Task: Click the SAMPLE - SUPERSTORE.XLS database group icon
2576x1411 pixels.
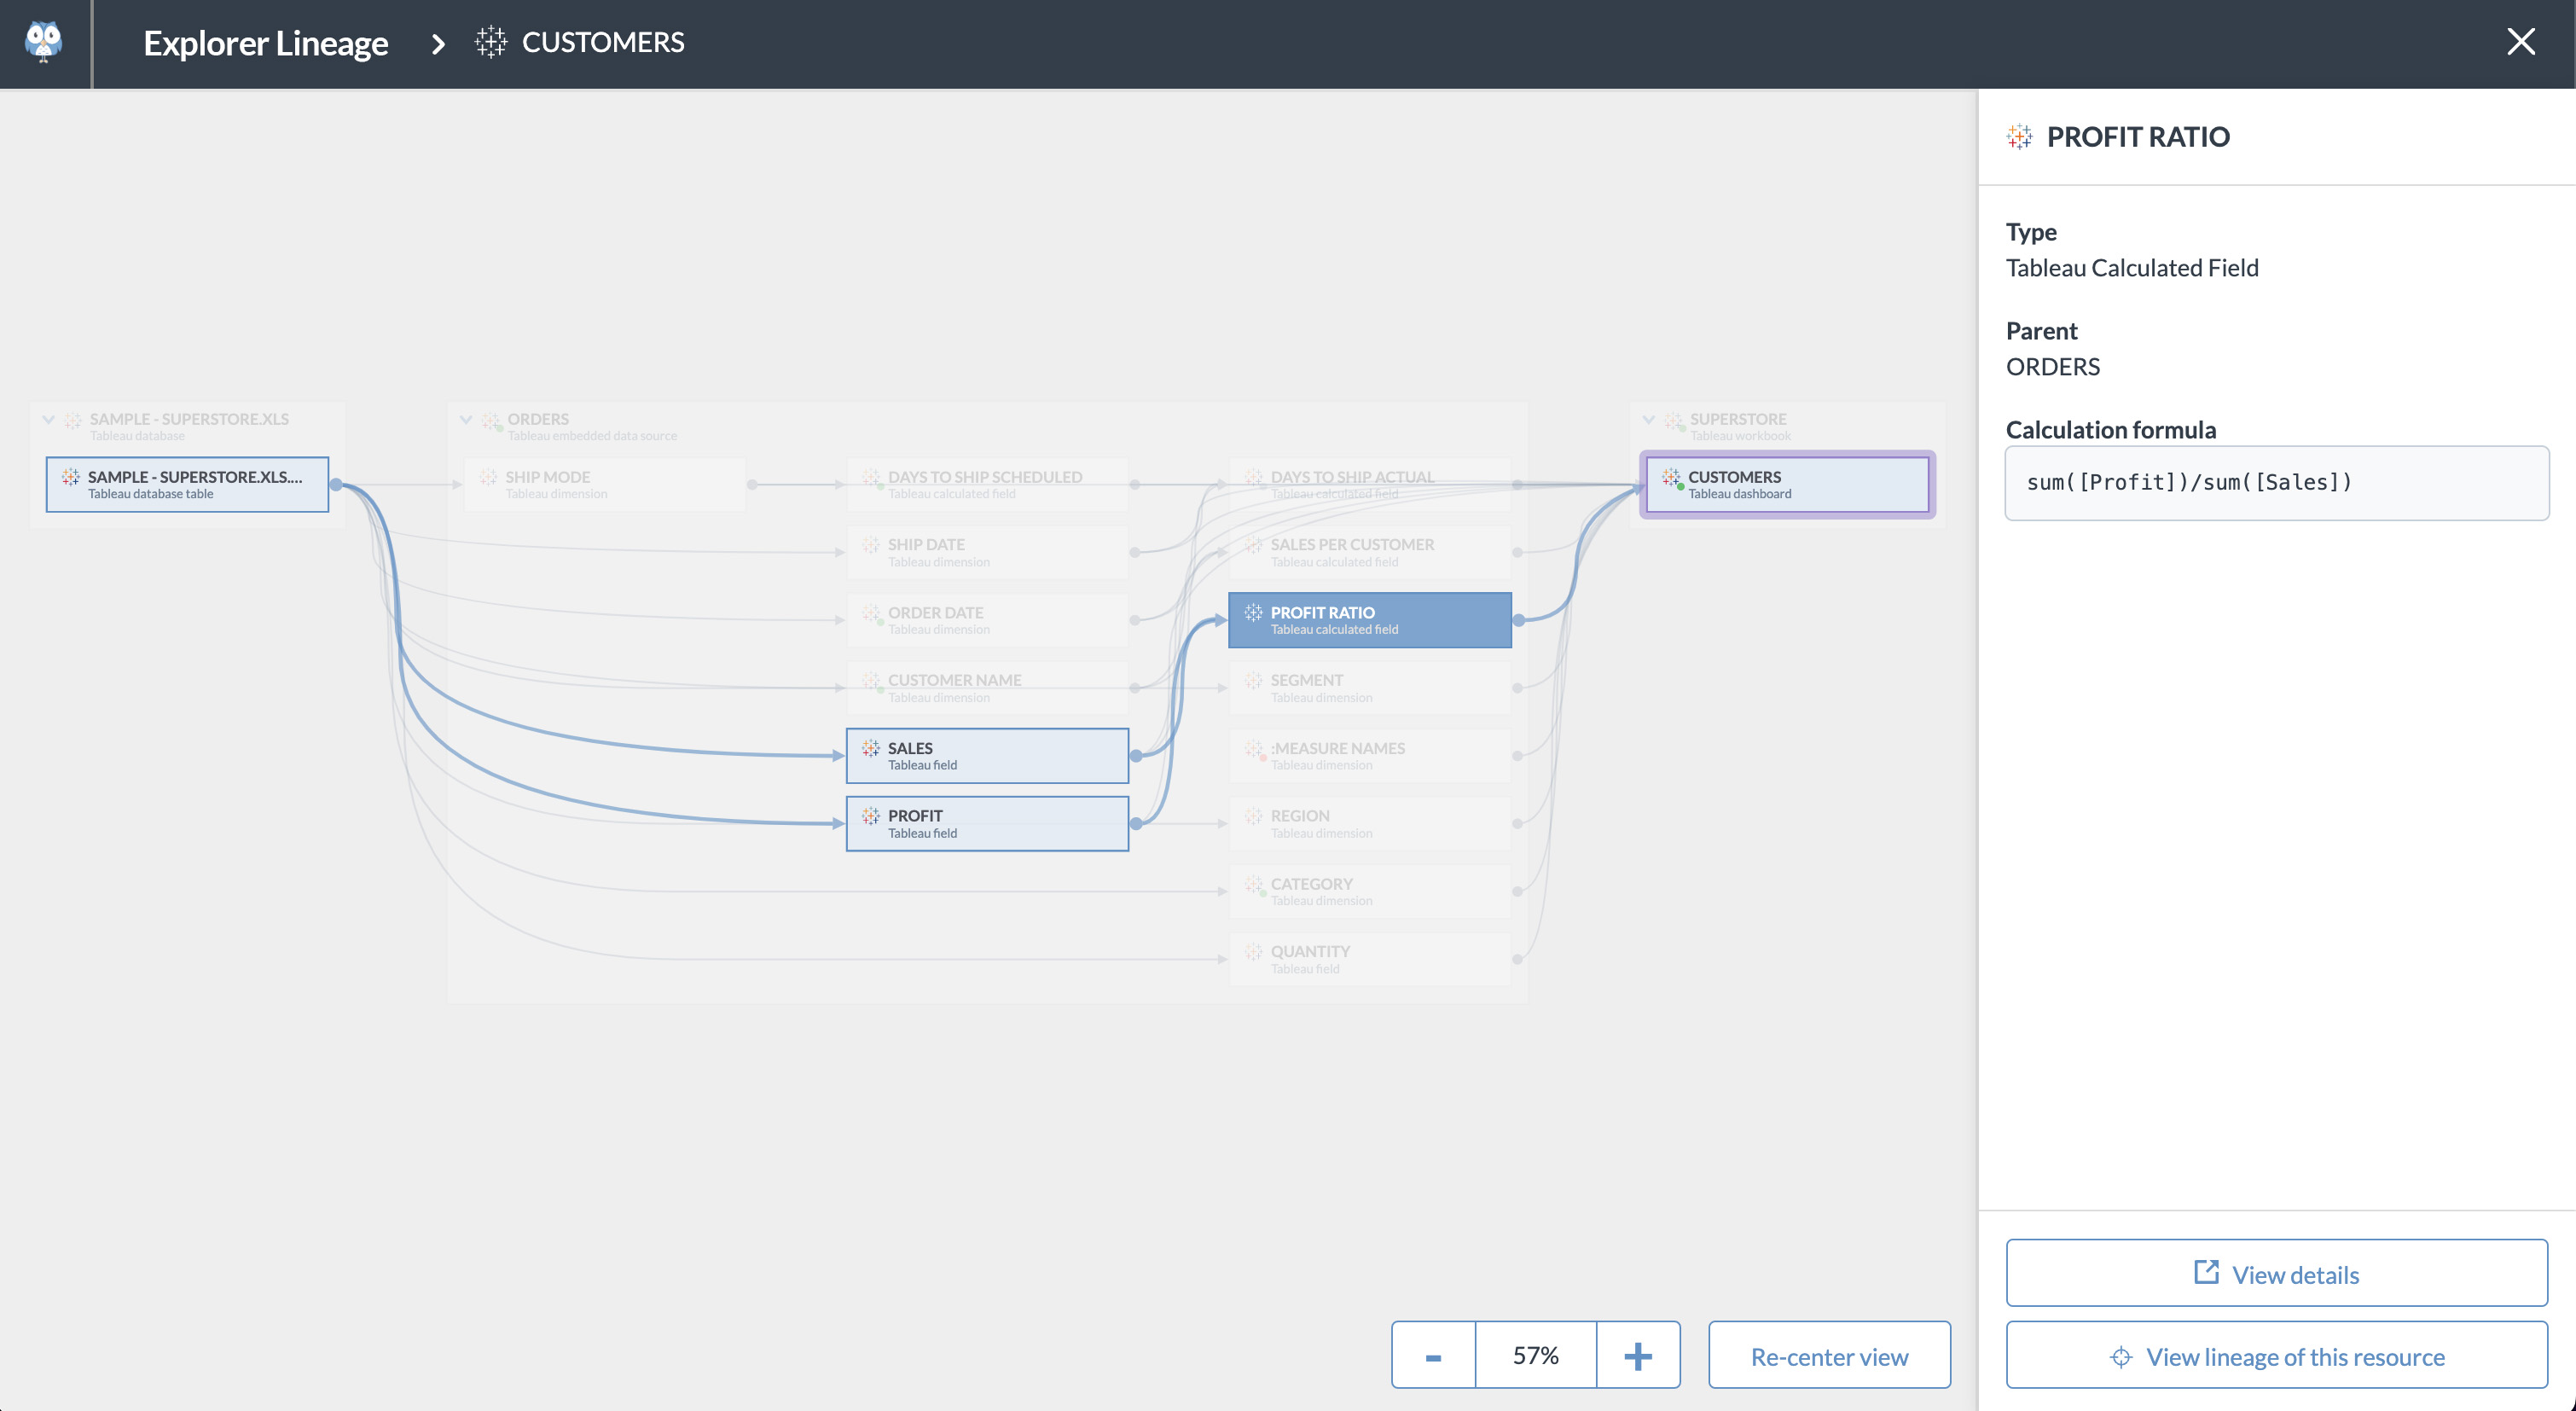Action: pos(73,420)
